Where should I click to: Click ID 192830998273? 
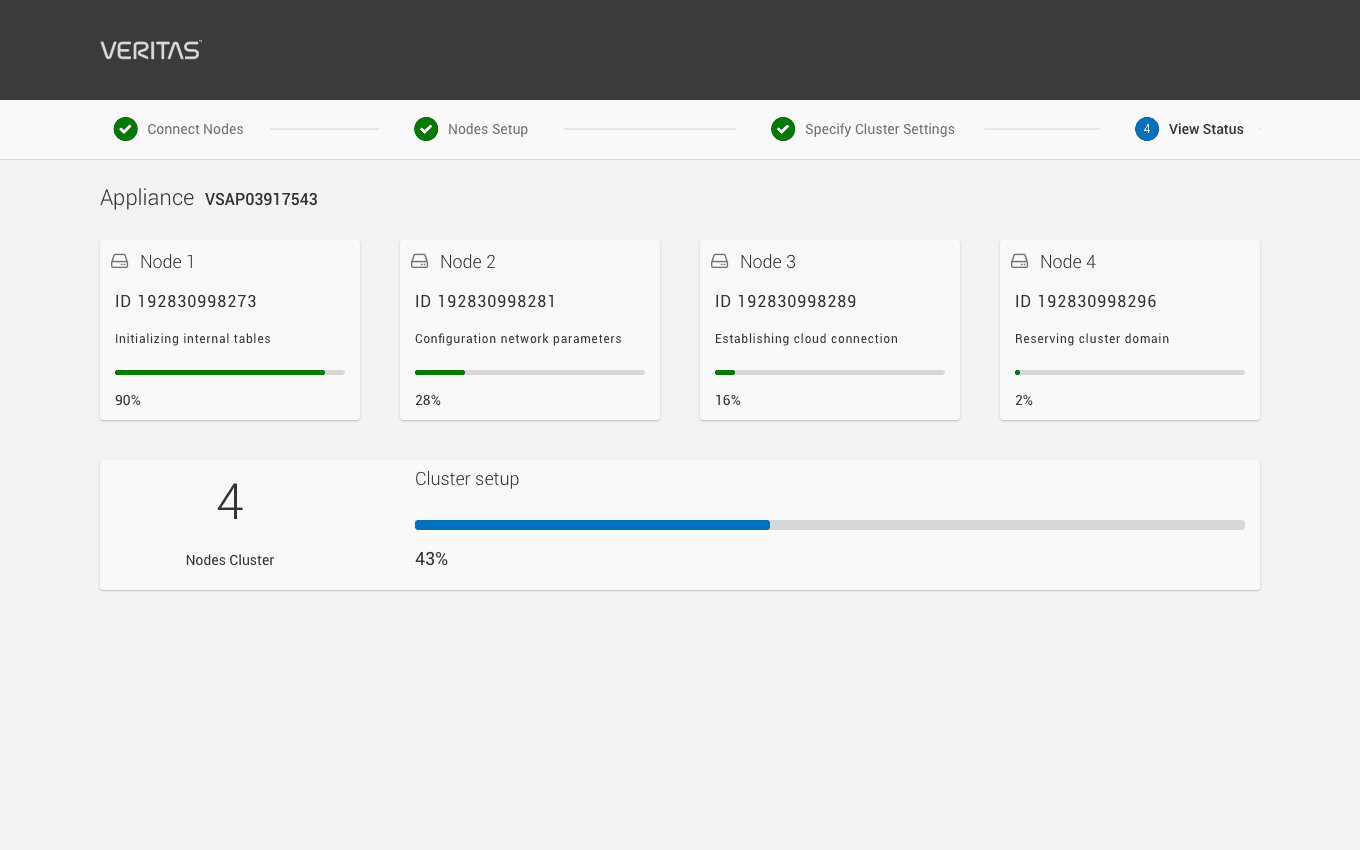coord(186,301)
